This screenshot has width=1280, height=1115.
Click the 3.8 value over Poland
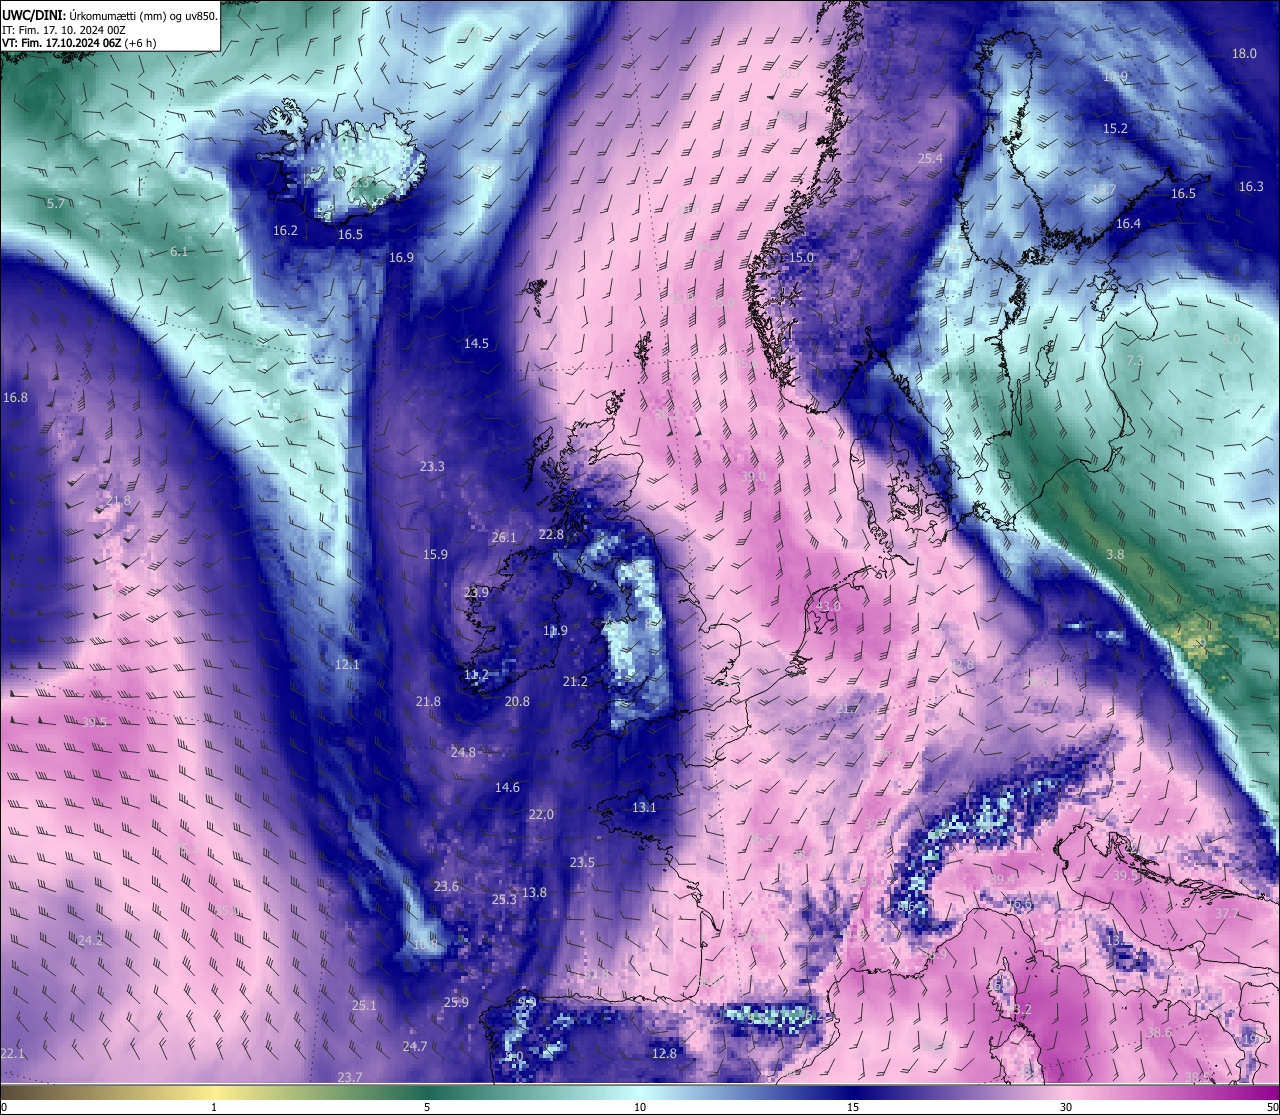pos(1115,555)
